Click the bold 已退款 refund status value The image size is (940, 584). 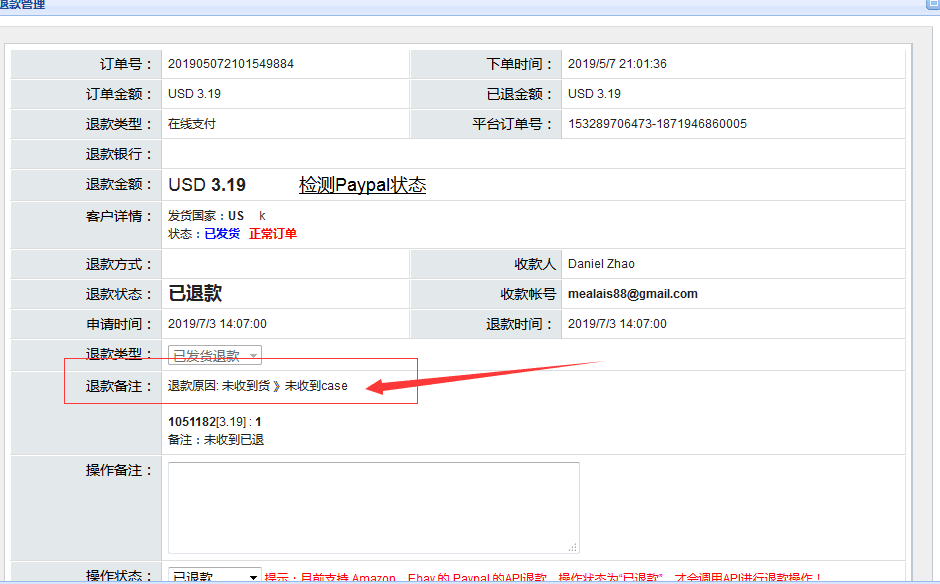point(195,293)
